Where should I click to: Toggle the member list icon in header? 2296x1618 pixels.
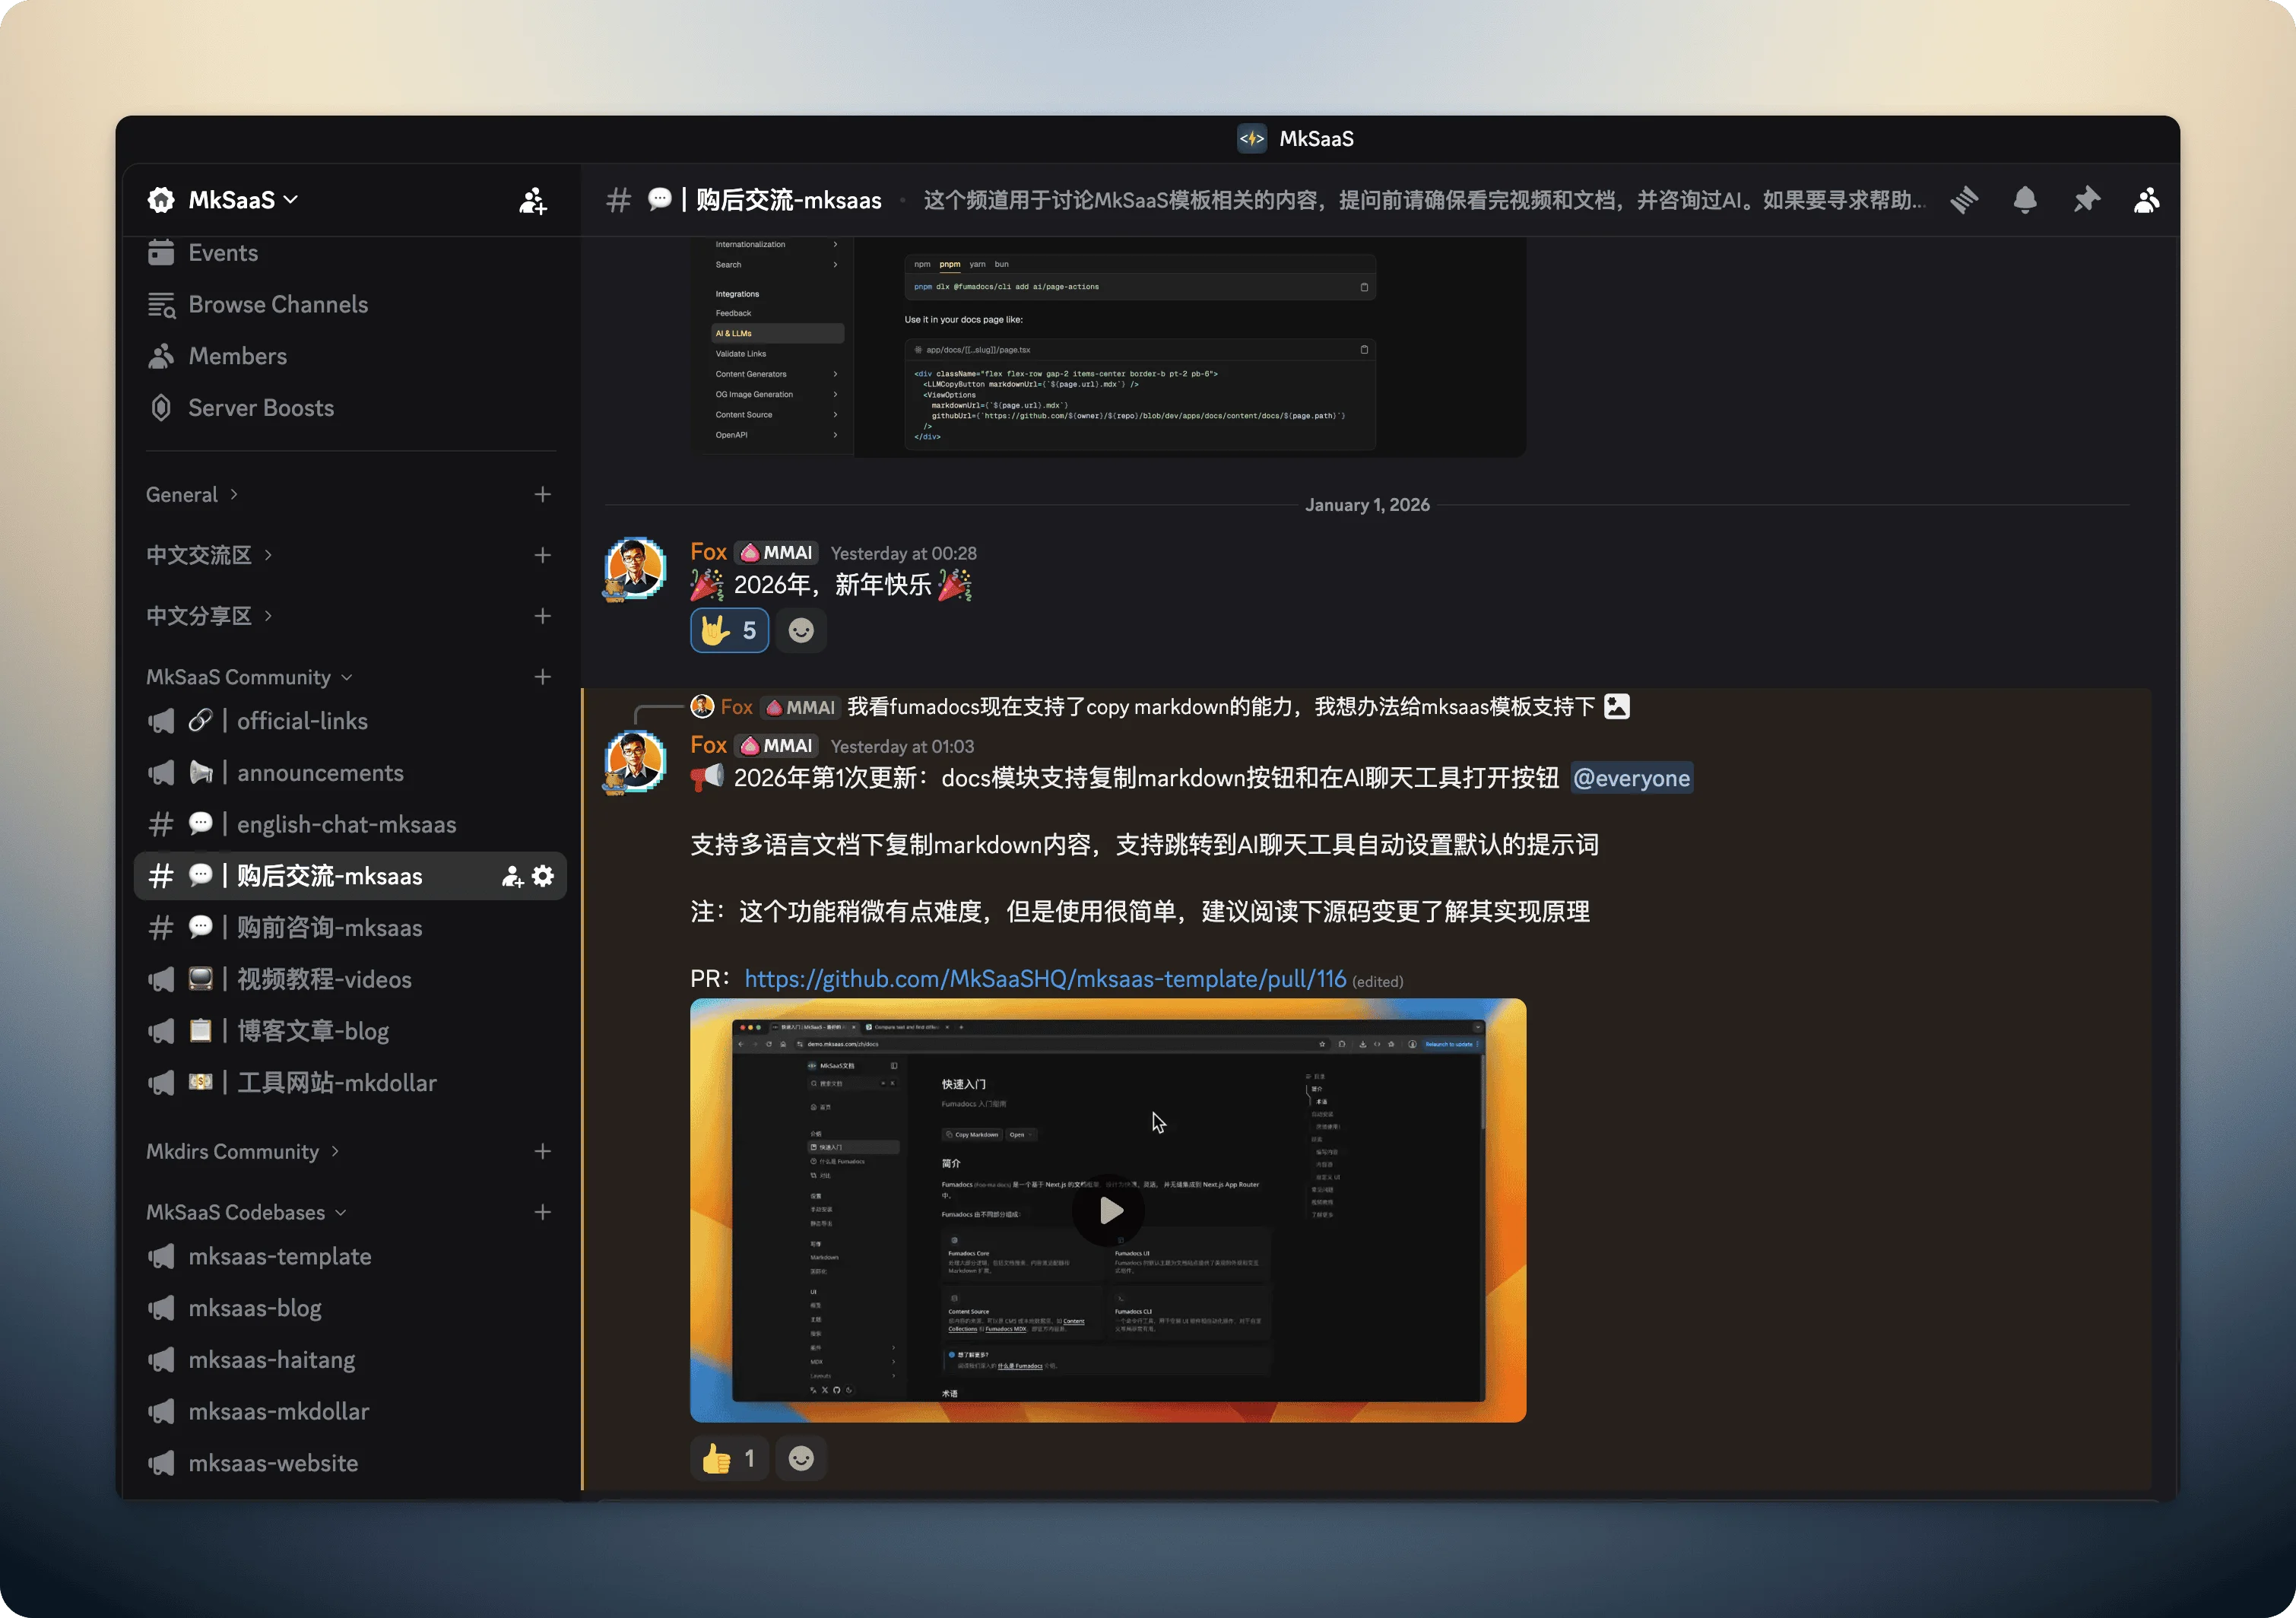[x=2147, y=200]
